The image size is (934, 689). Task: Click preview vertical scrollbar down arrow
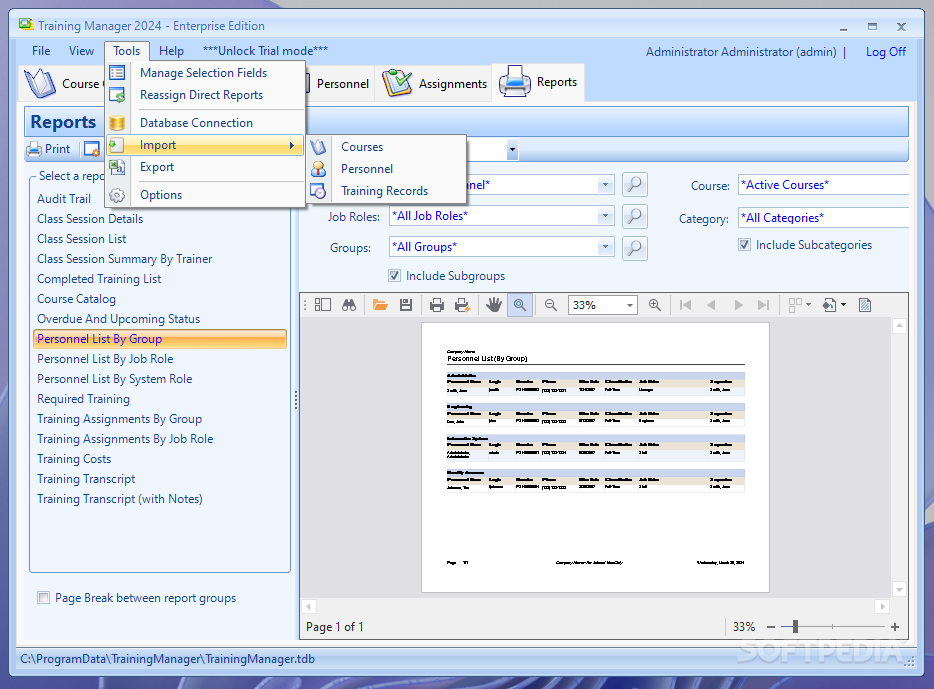coord(899,590)
